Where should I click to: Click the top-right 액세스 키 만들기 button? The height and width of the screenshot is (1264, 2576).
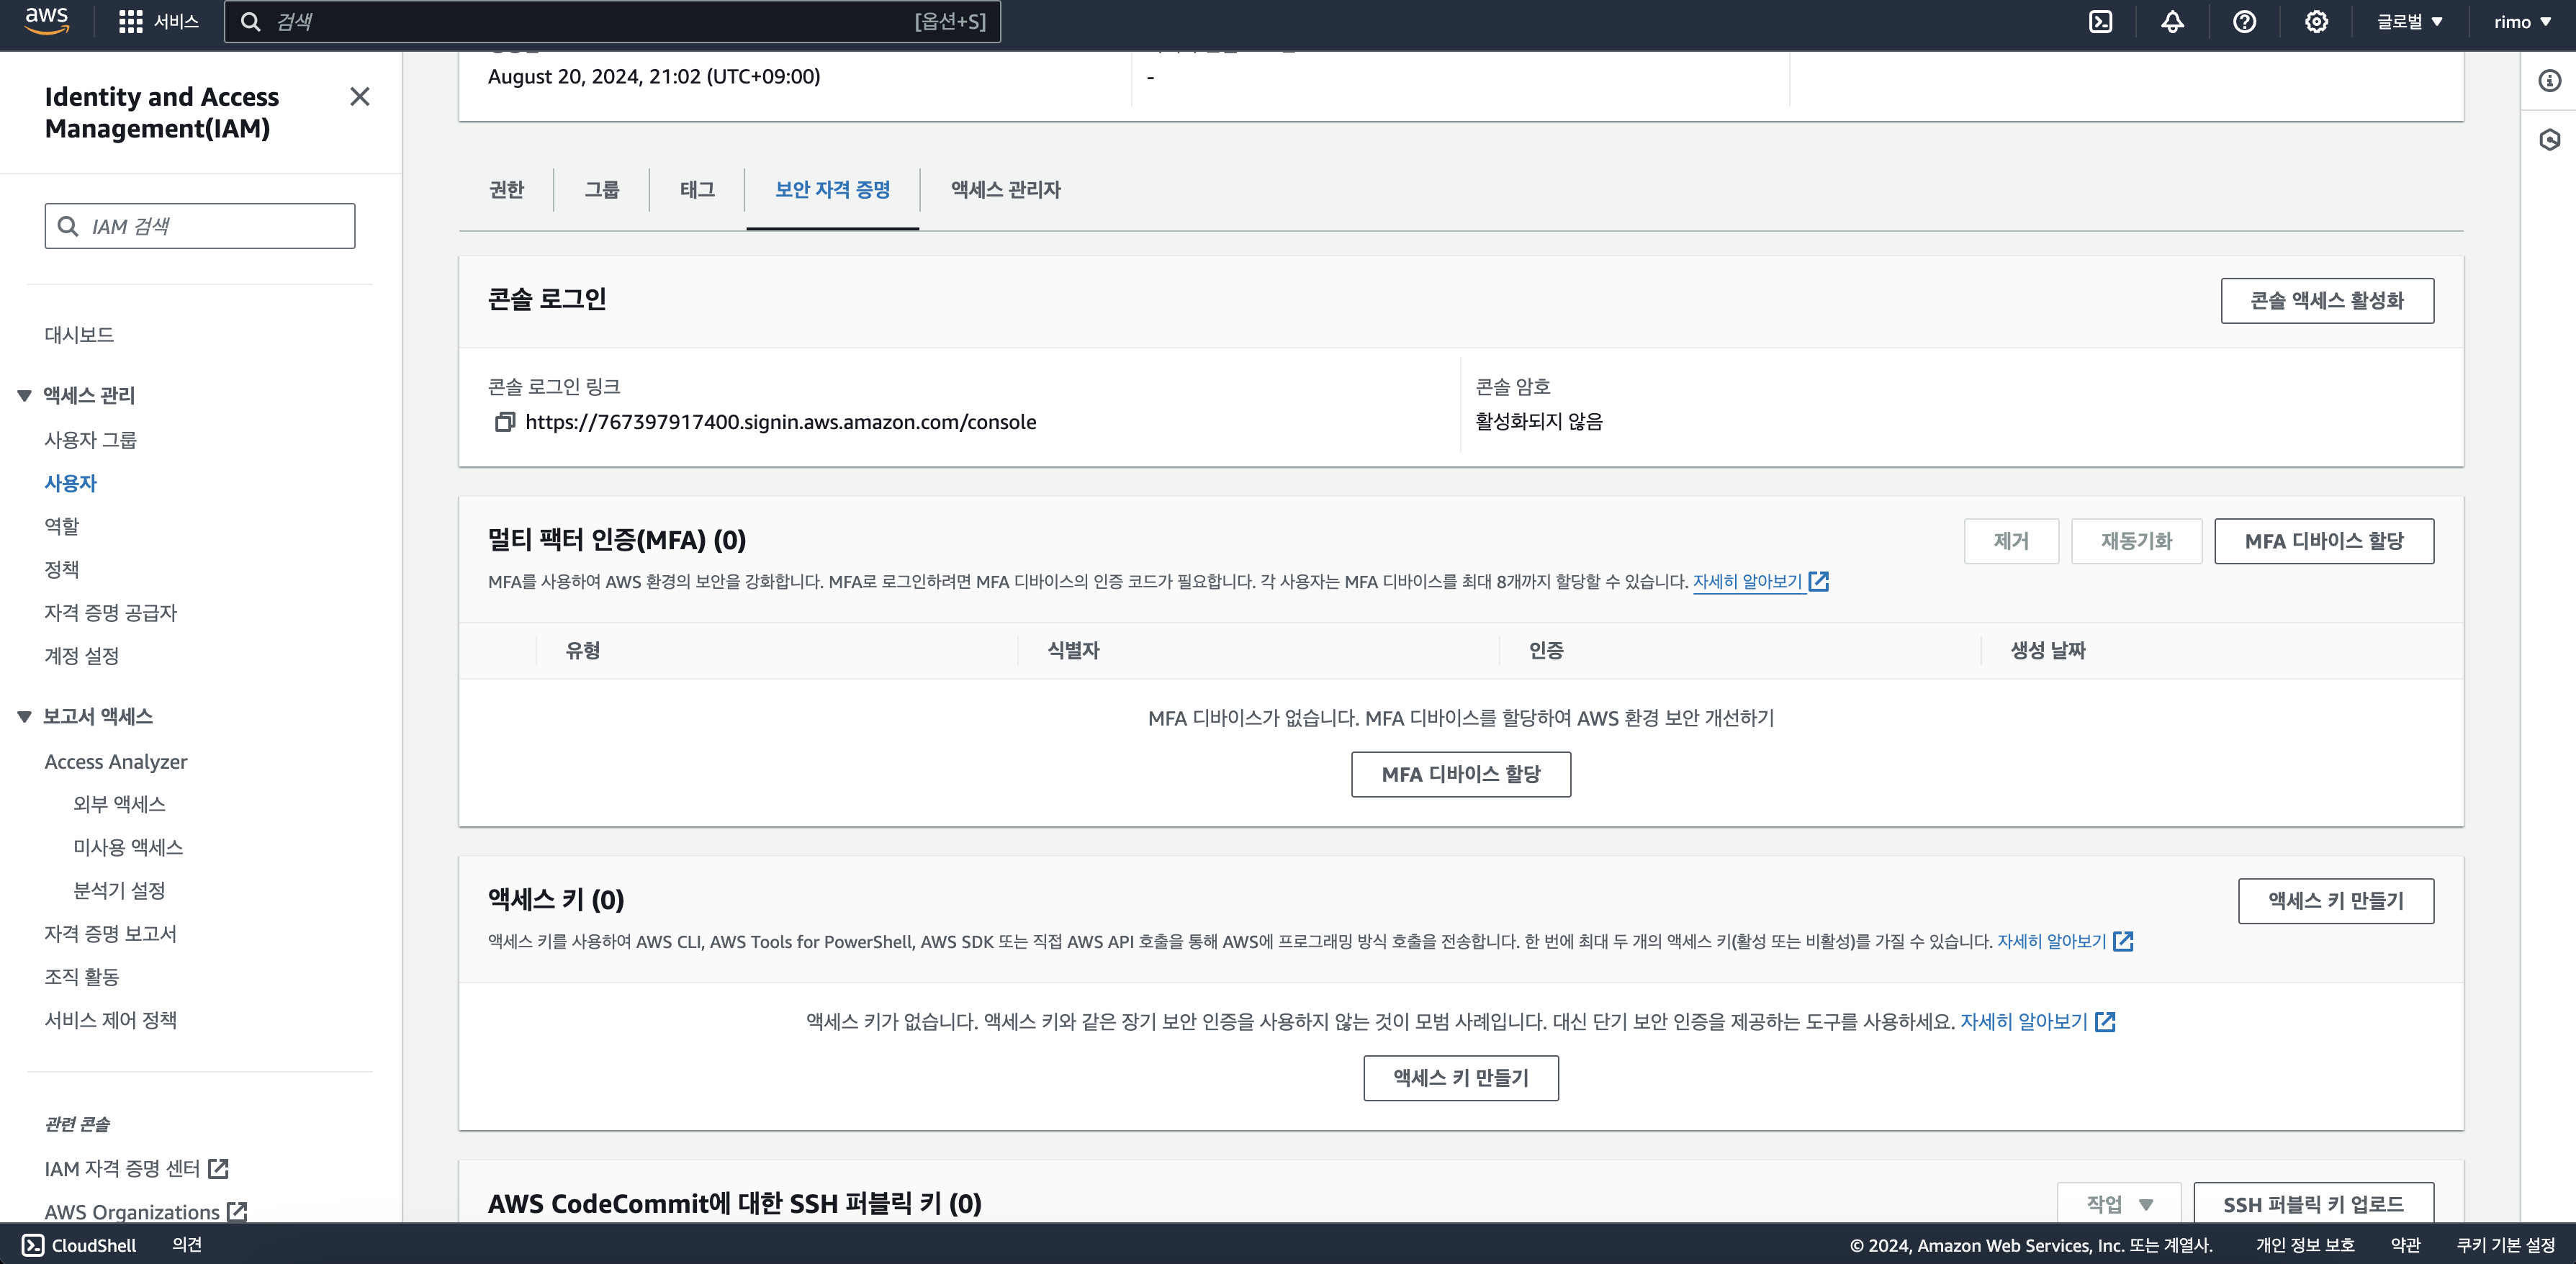pos(2335,900)
